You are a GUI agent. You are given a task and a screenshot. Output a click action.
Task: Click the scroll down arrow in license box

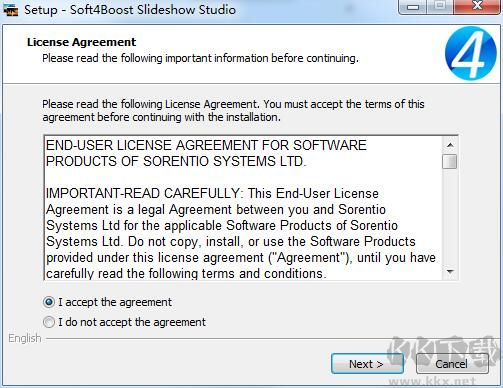point(450,272)
